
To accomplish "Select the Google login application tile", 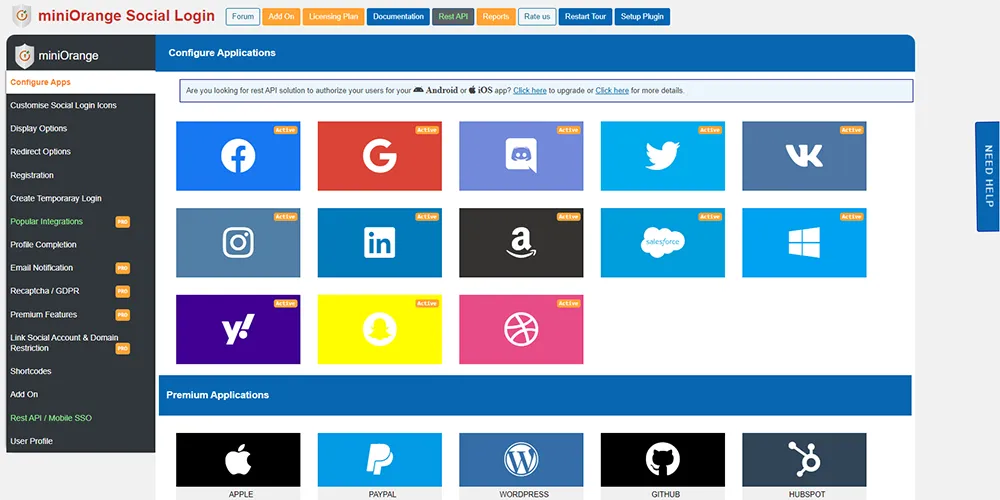I will point(379,156).
